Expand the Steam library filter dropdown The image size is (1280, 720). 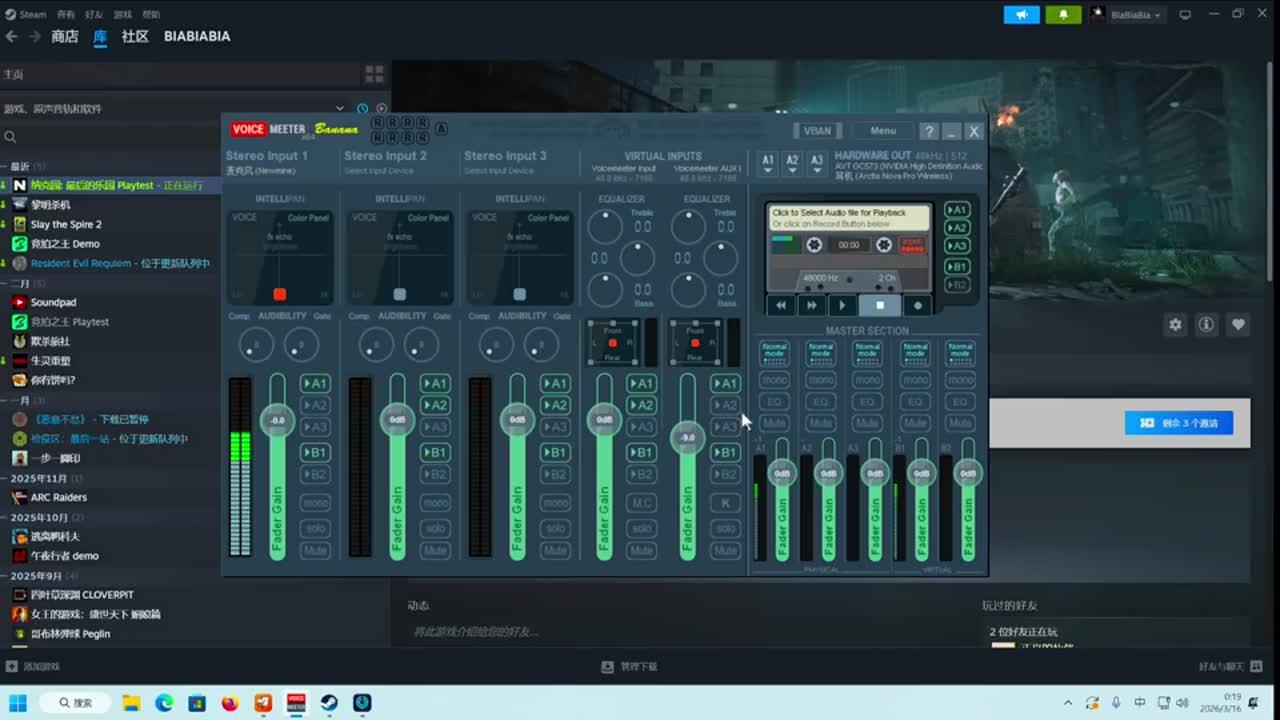[x=340, y=108]
